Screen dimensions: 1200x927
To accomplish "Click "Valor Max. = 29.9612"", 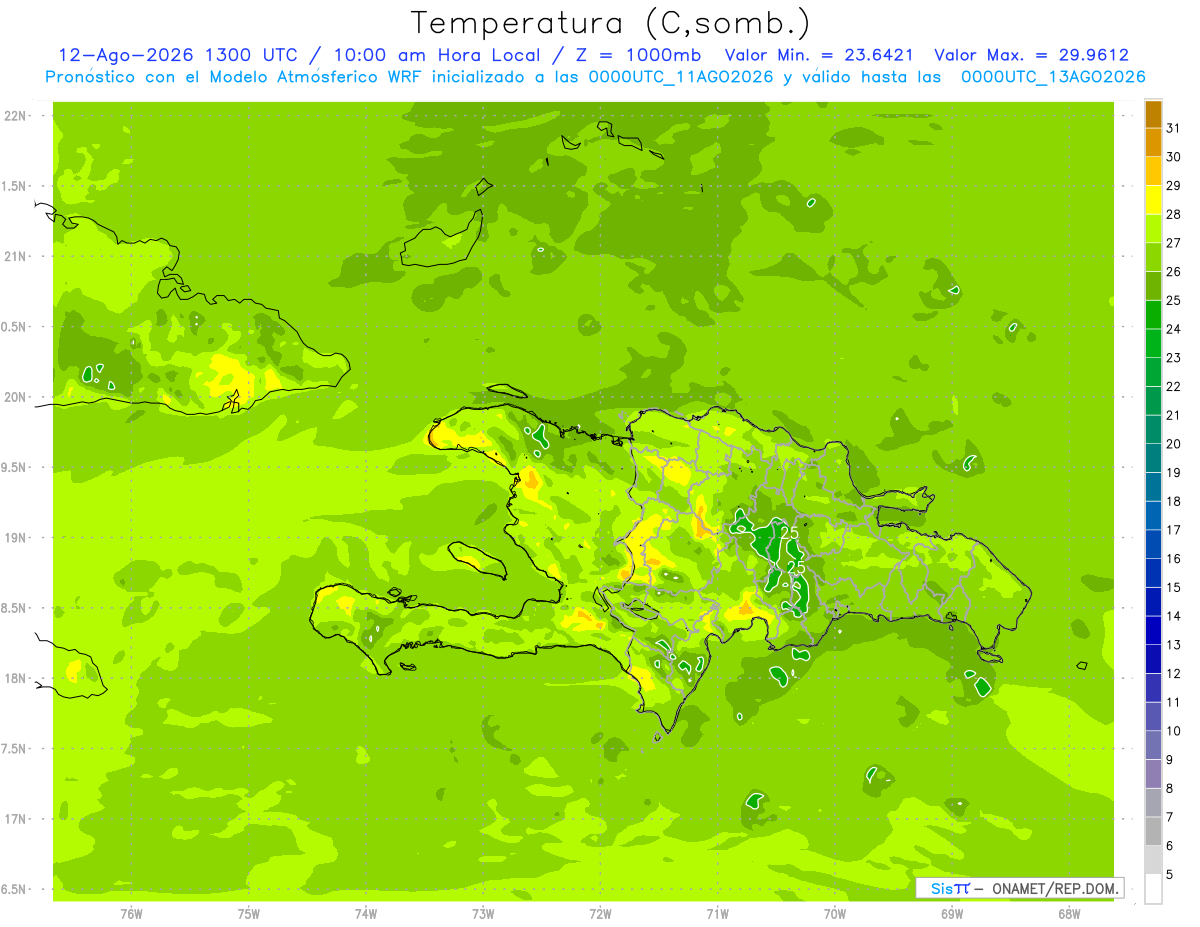I will point(1031,55).
